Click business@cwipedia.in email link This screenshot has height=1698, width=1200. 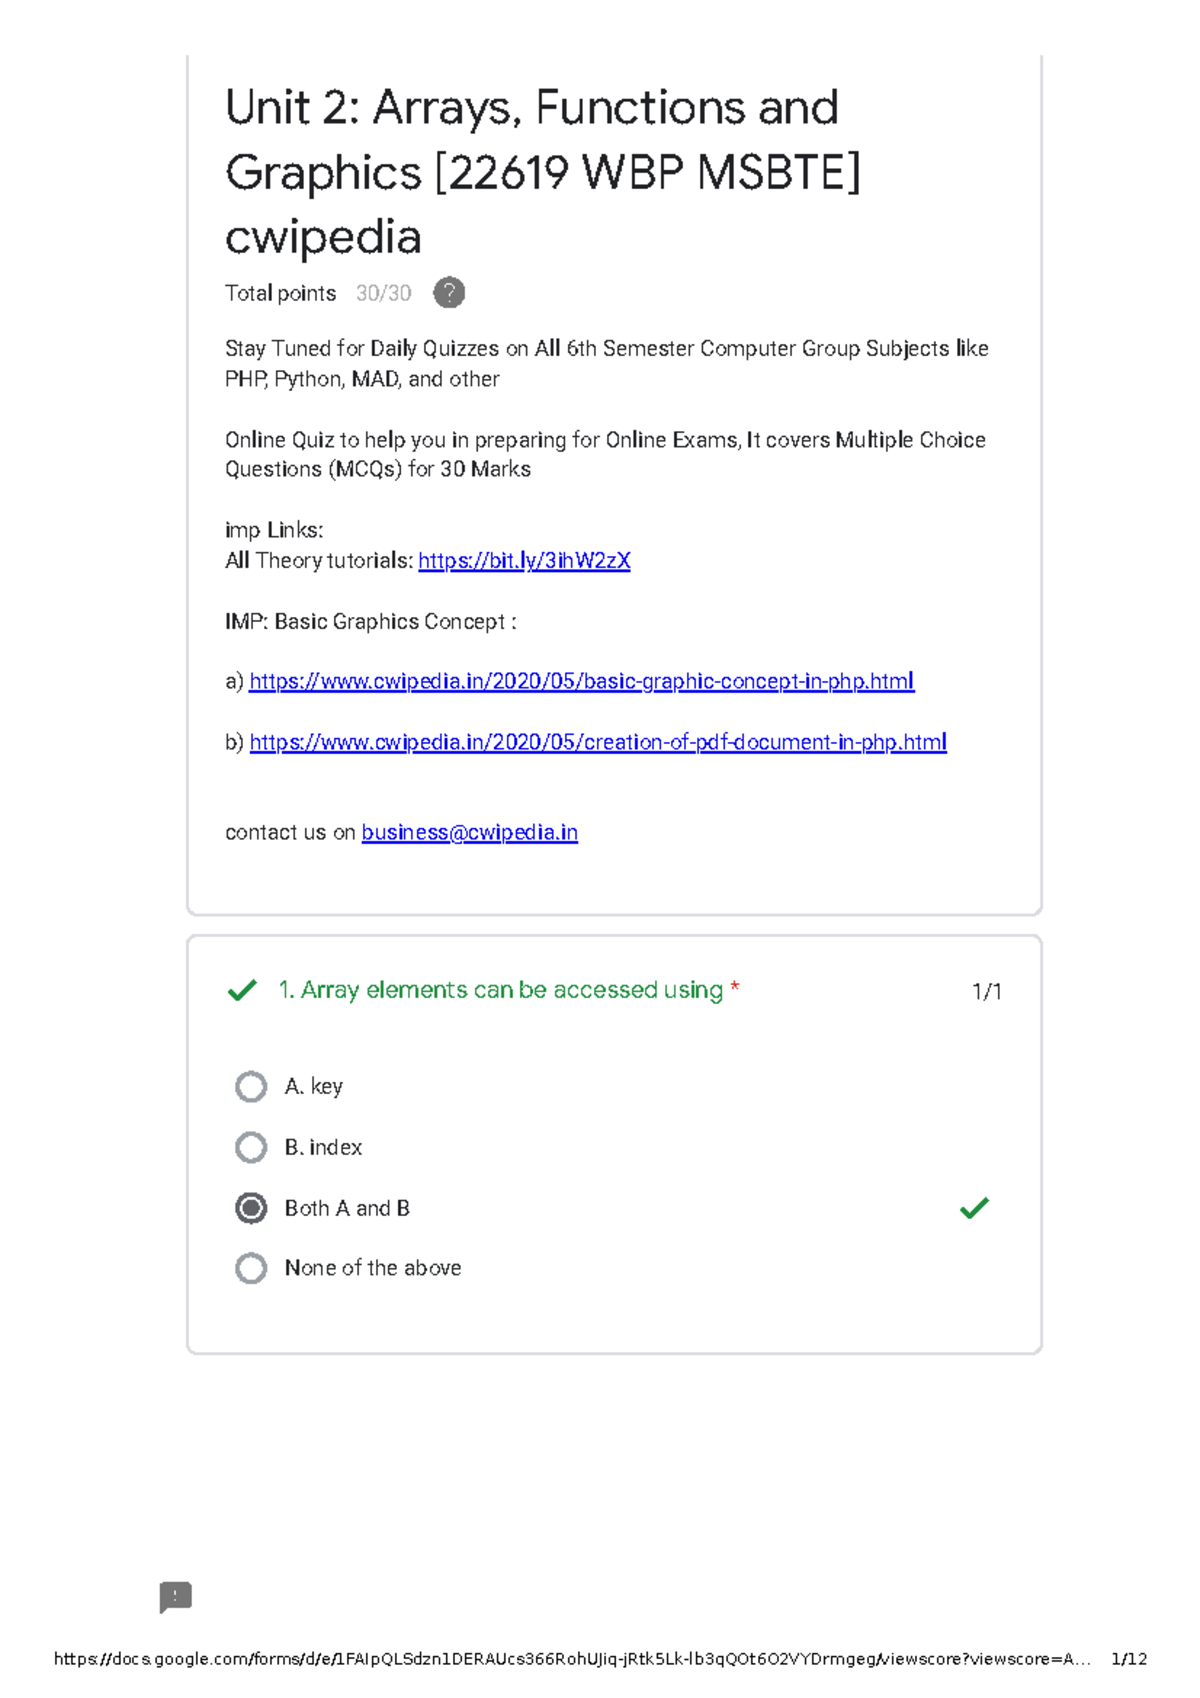click(469, 833)
